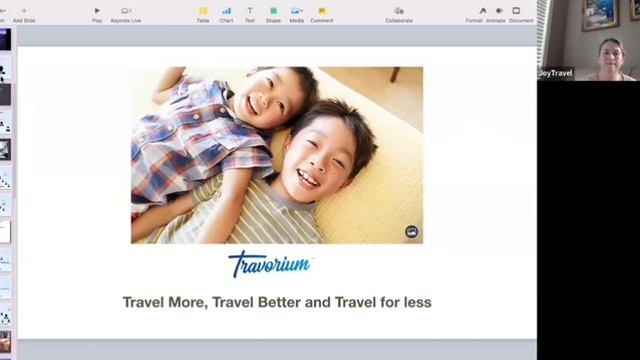Start the slideshow with Play
Screen dimensions: 640x360
97,15
